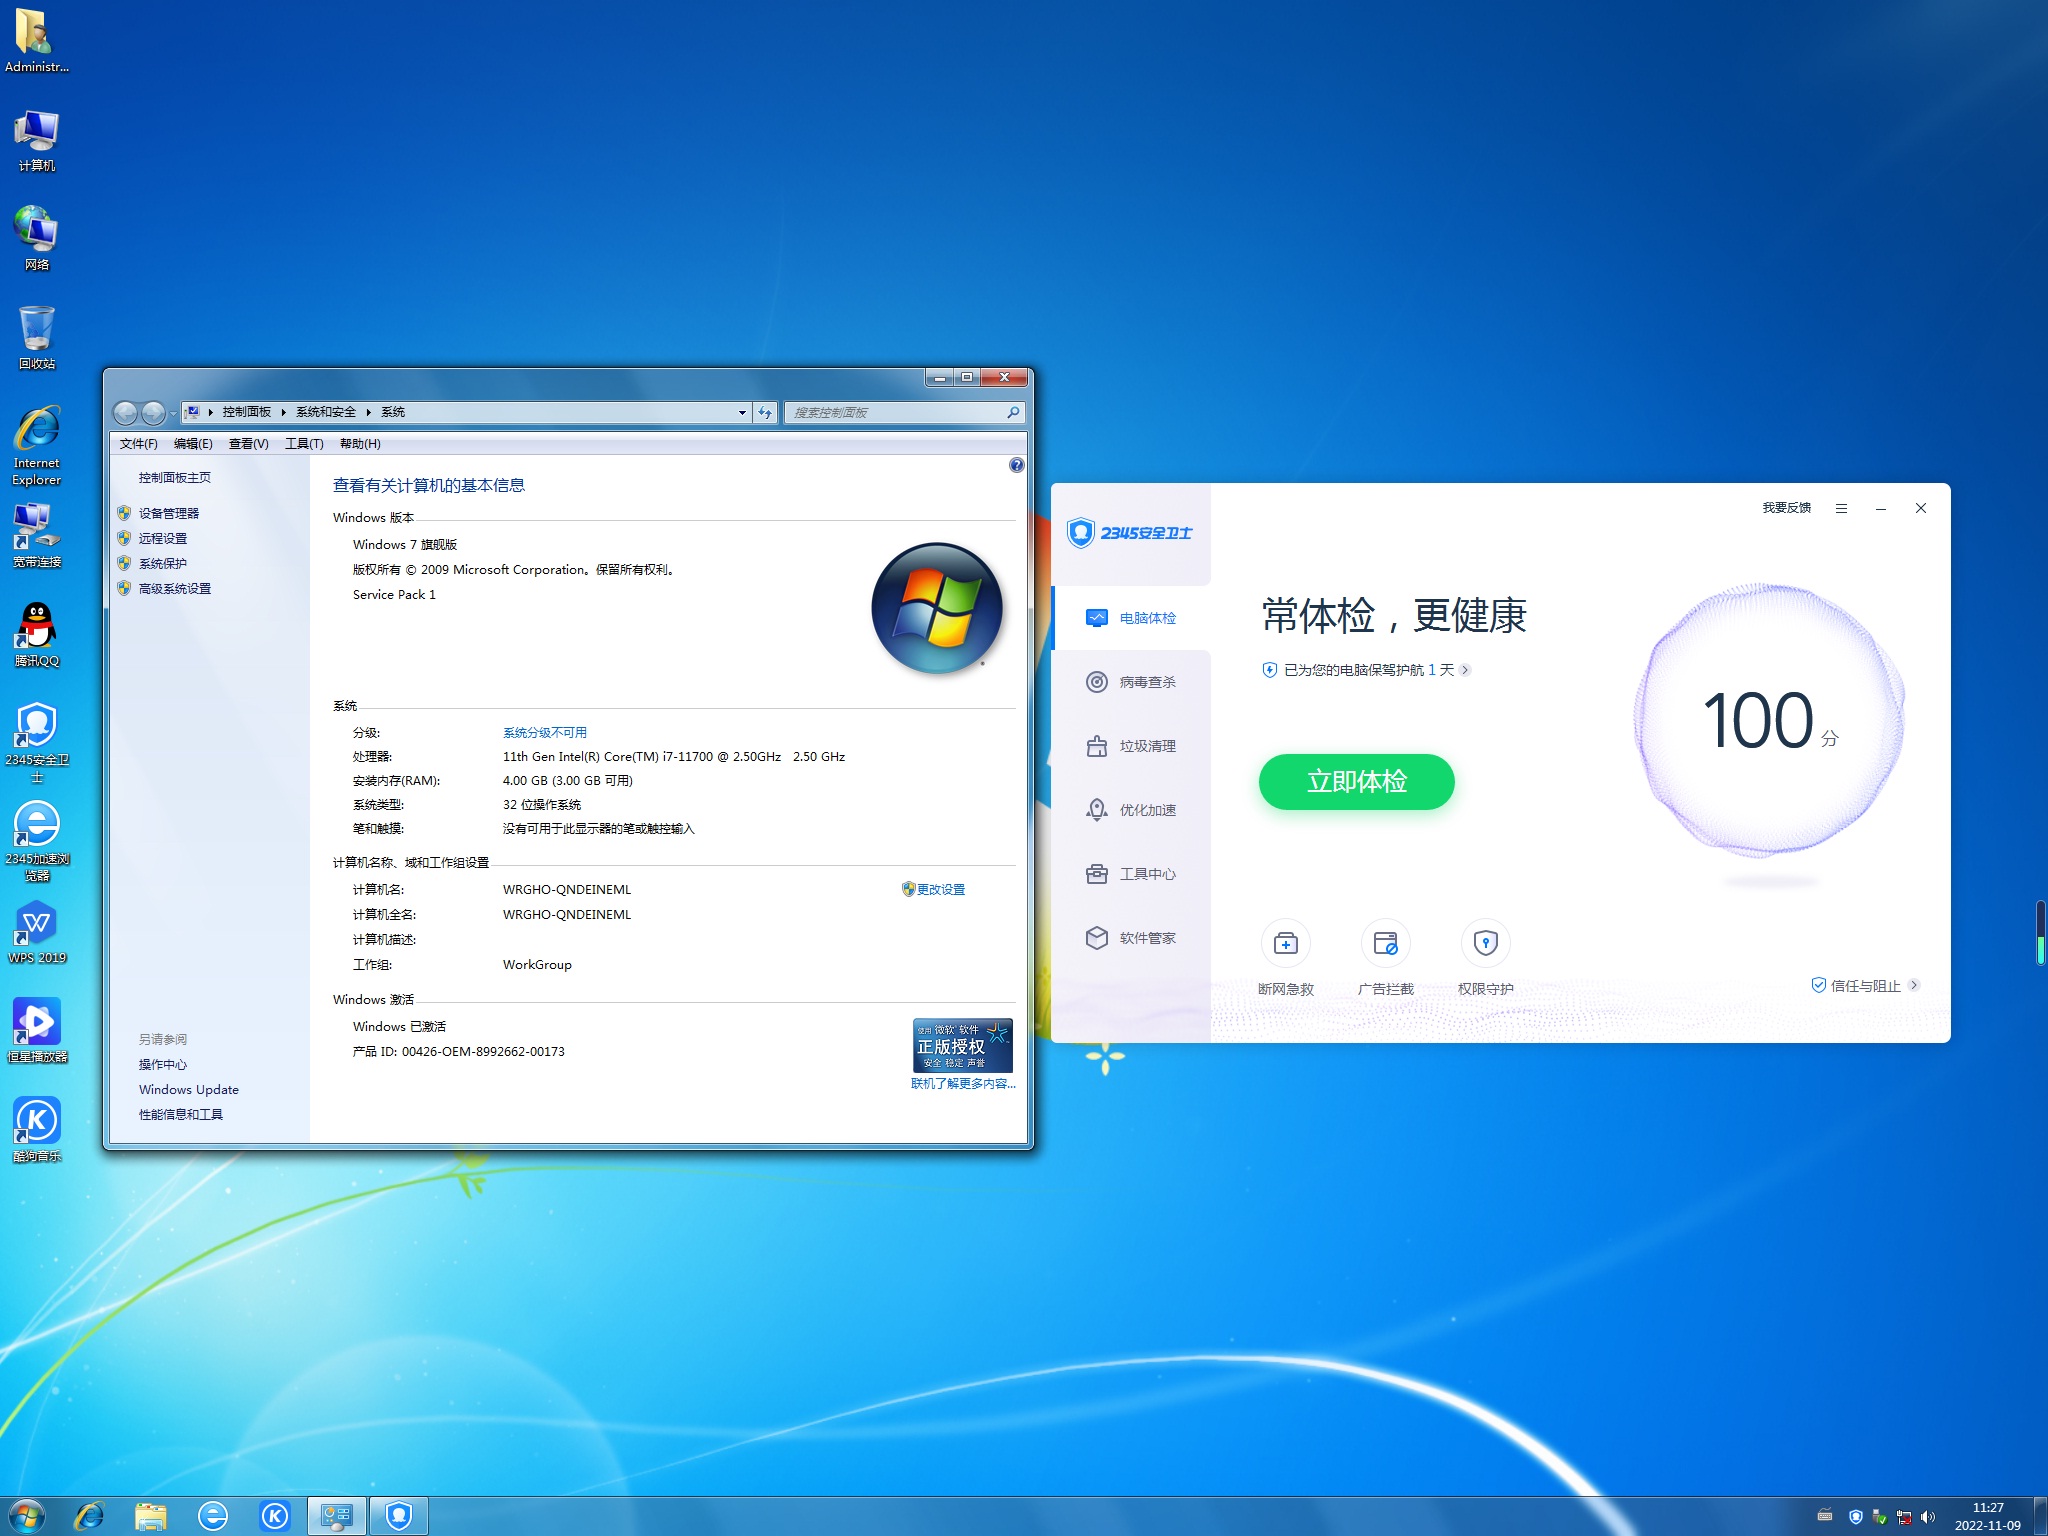Open 远程设置 link
Screen dimensions: 2048x1536
(163, 538)
